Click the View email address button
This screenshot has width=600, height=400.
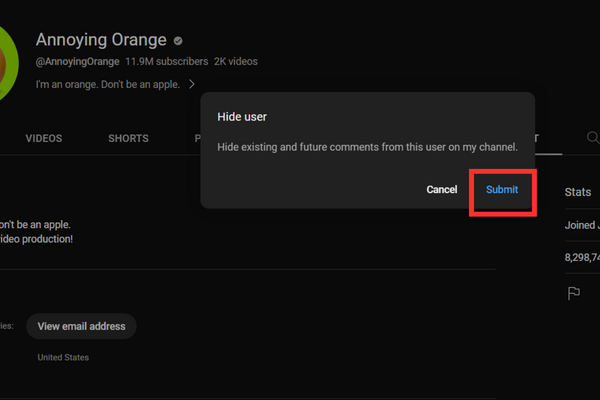tap(81, 326)
